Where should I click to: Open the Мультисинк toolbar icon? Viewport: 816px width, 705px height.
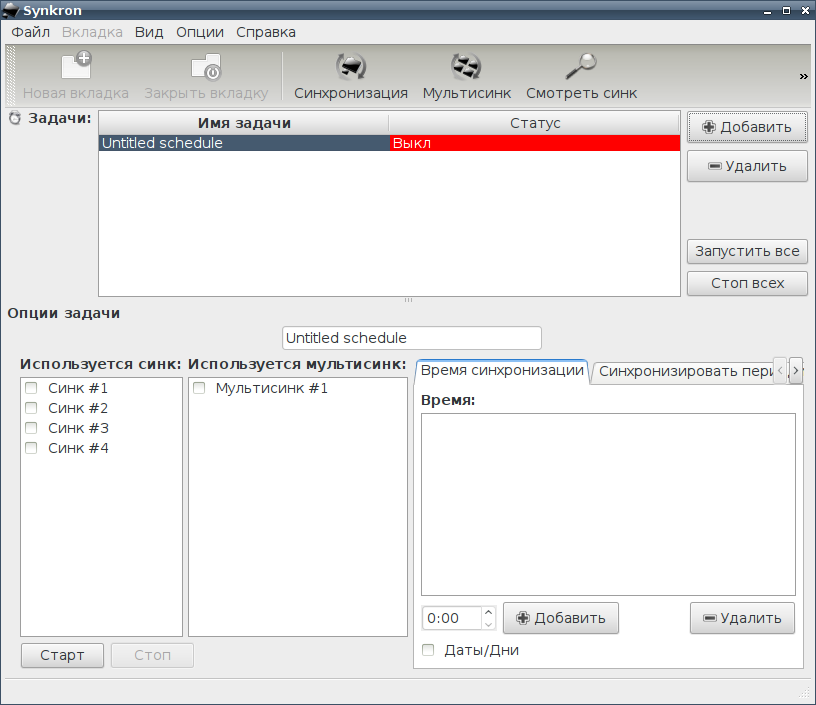click(x=466, y=67)
